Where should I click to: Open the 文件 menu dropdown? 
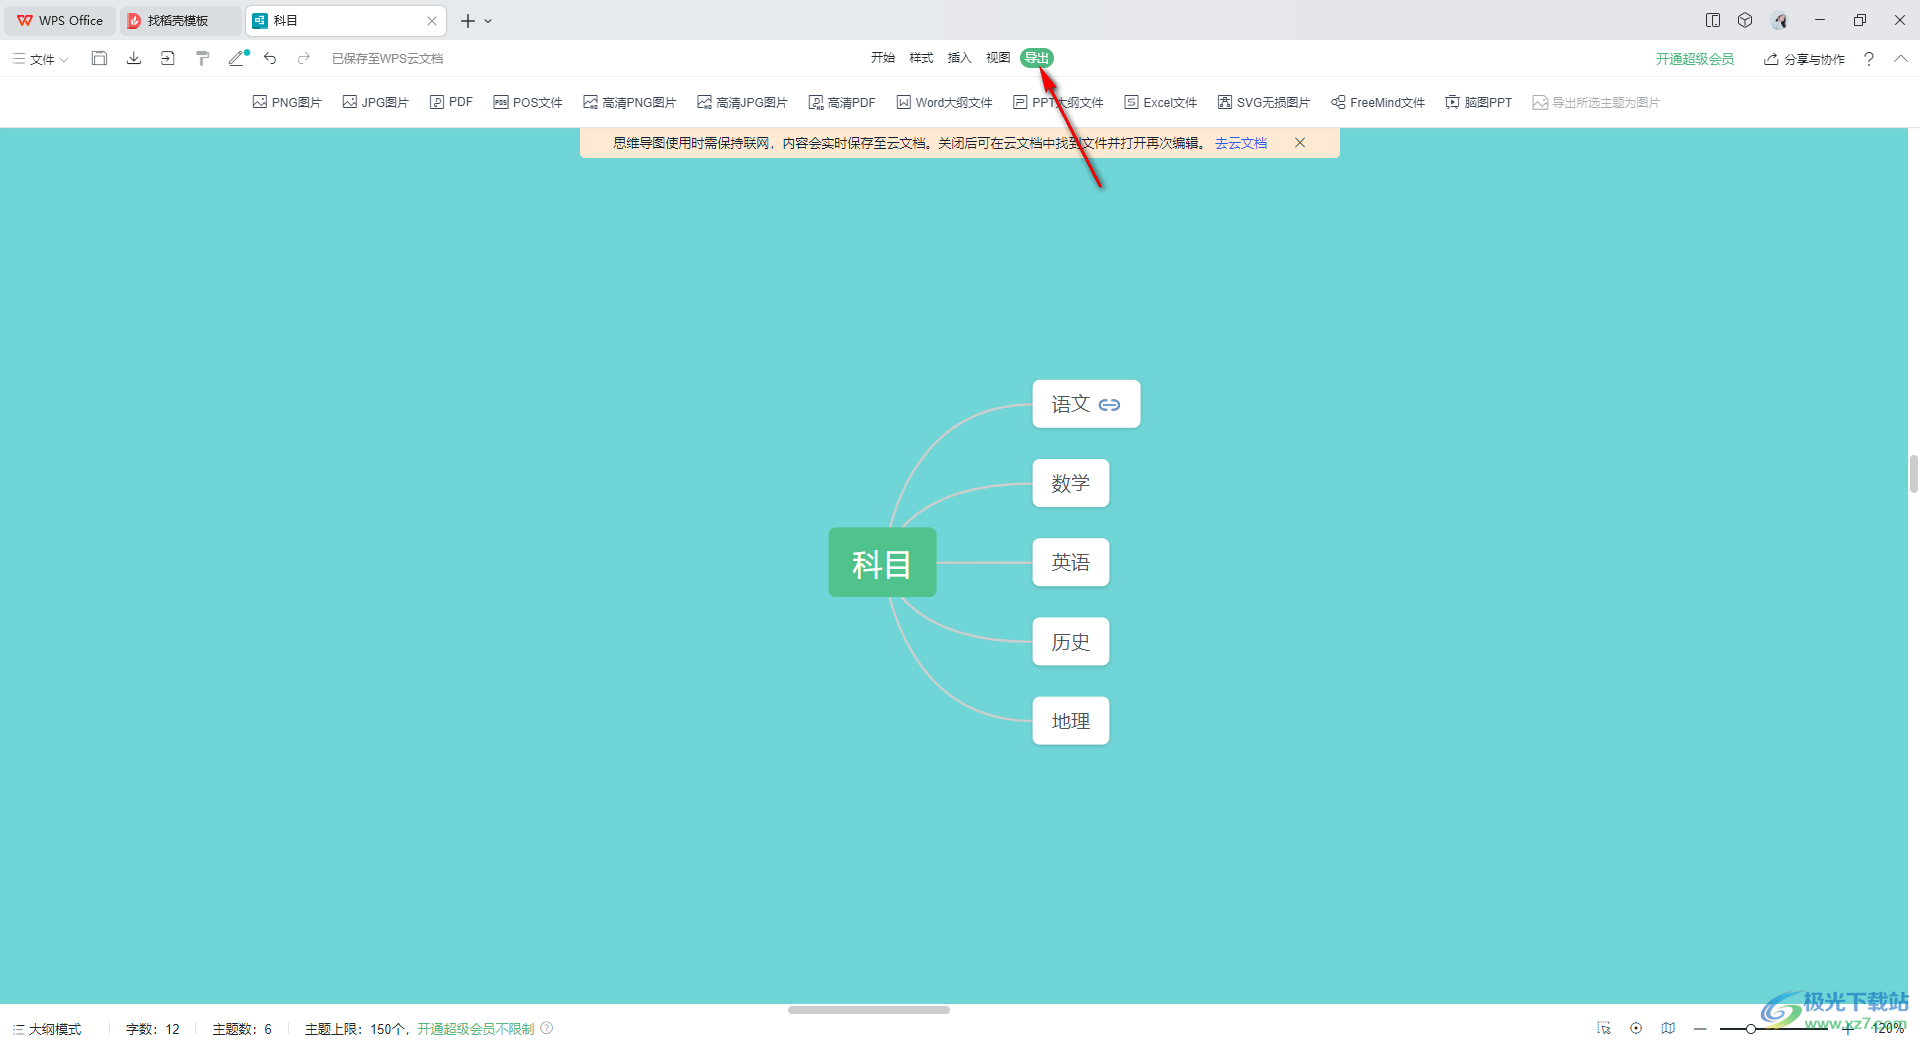pyautogui.click(x=41, y=59)
